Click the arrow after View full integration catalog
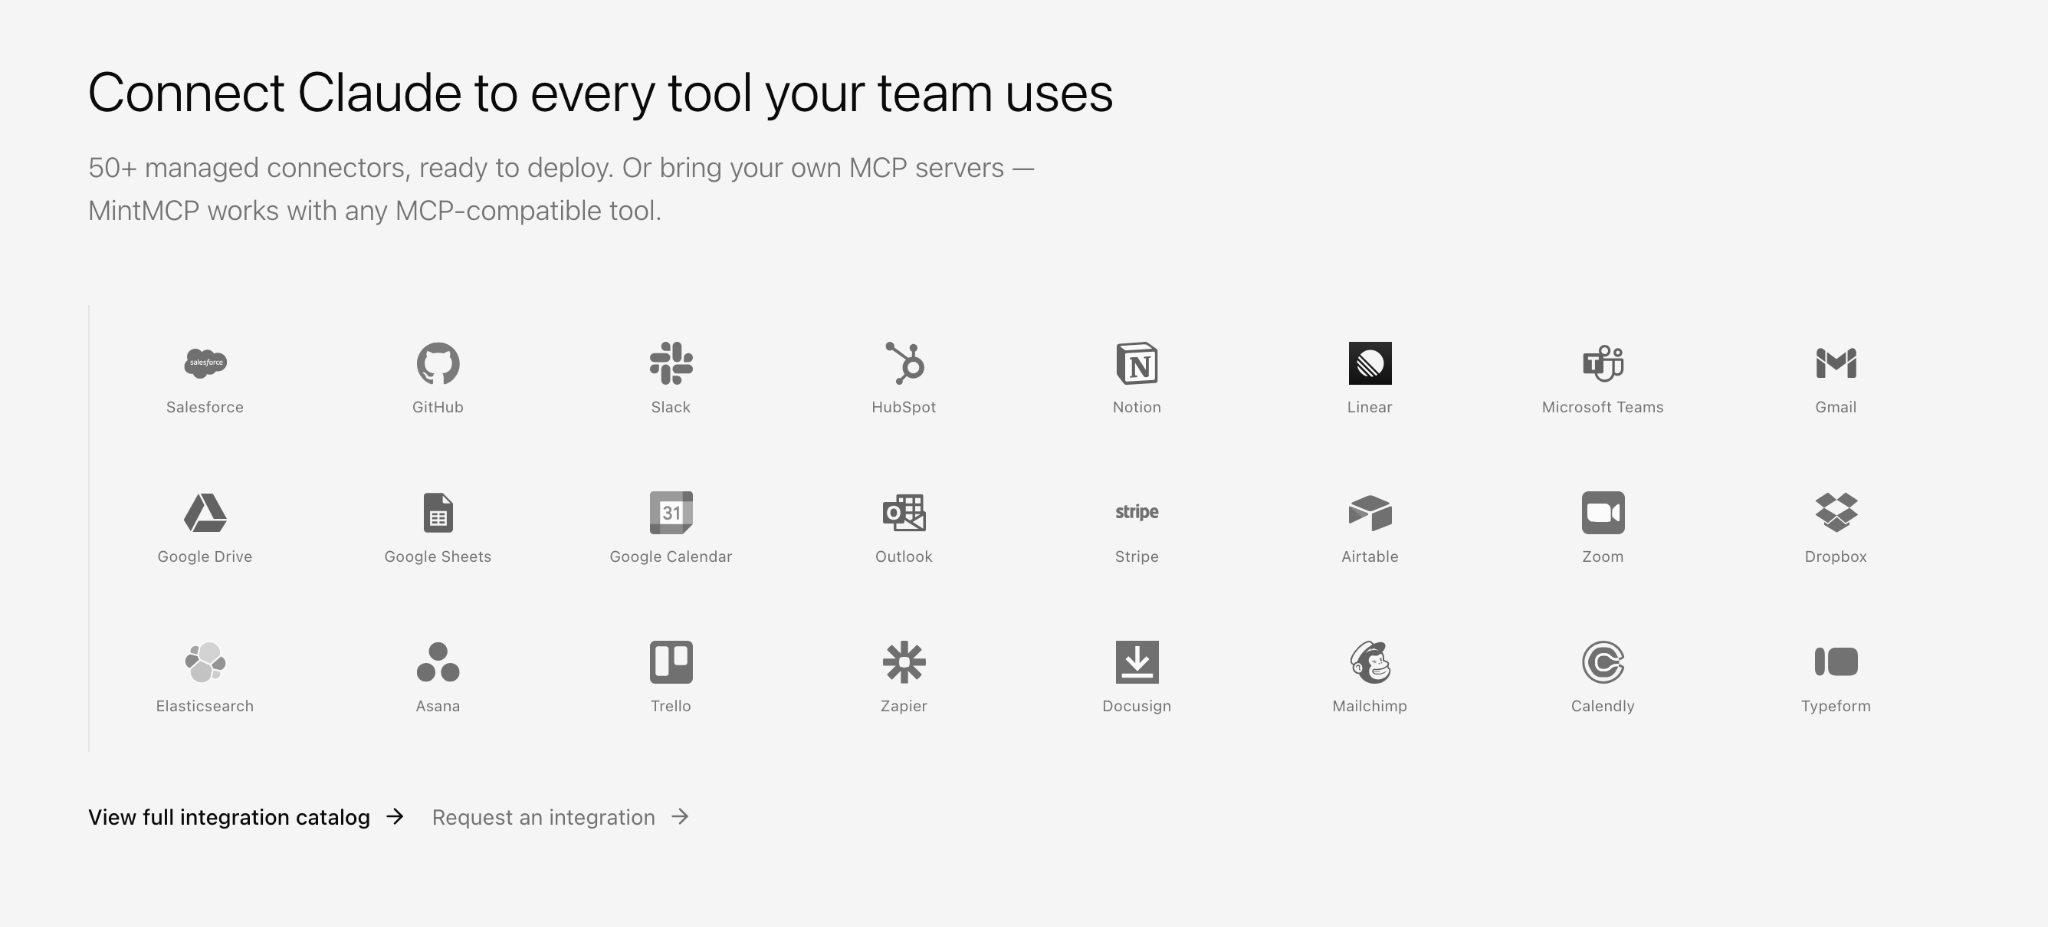Image resolution: width=2048 pixels, height=927 pixels. (395, 817)
